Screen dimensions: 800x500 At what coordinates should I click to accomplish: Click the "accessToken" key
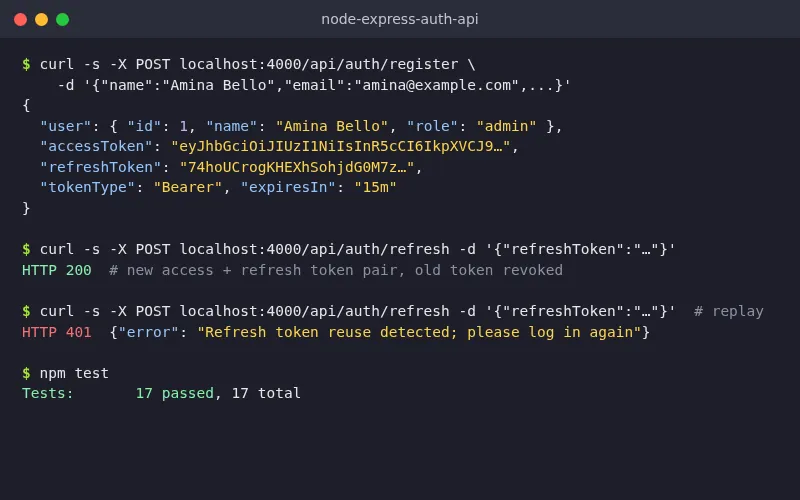[96, 146]
